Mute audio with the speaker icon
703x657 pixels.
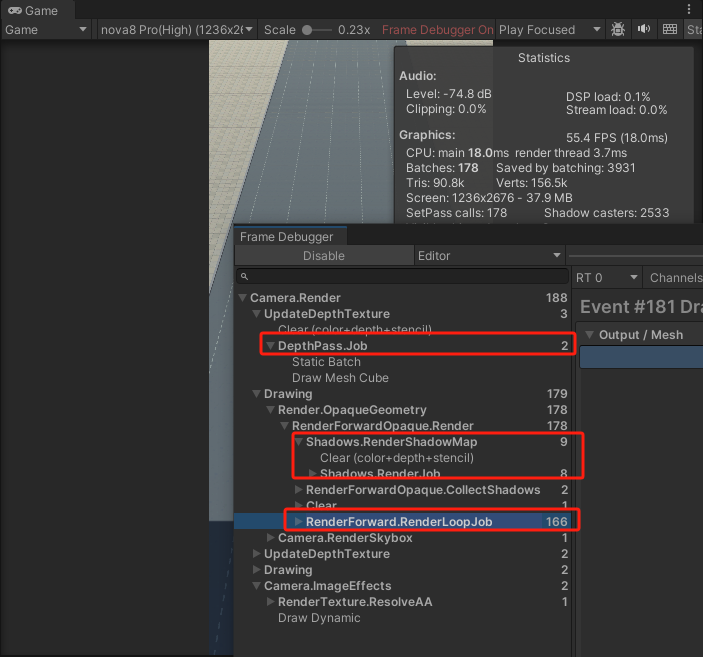(x=644, y=30)
